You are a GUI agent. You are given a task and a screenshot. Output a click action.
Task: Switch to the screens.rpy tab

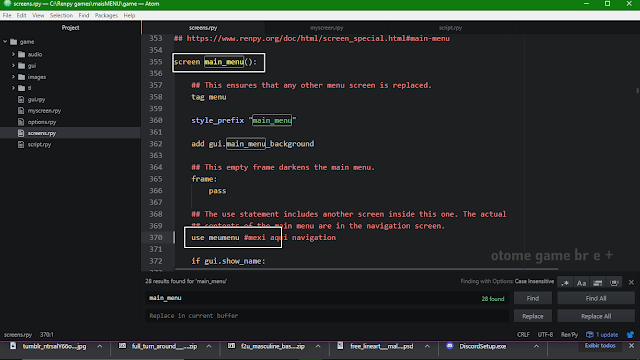[x=203, y=28]
